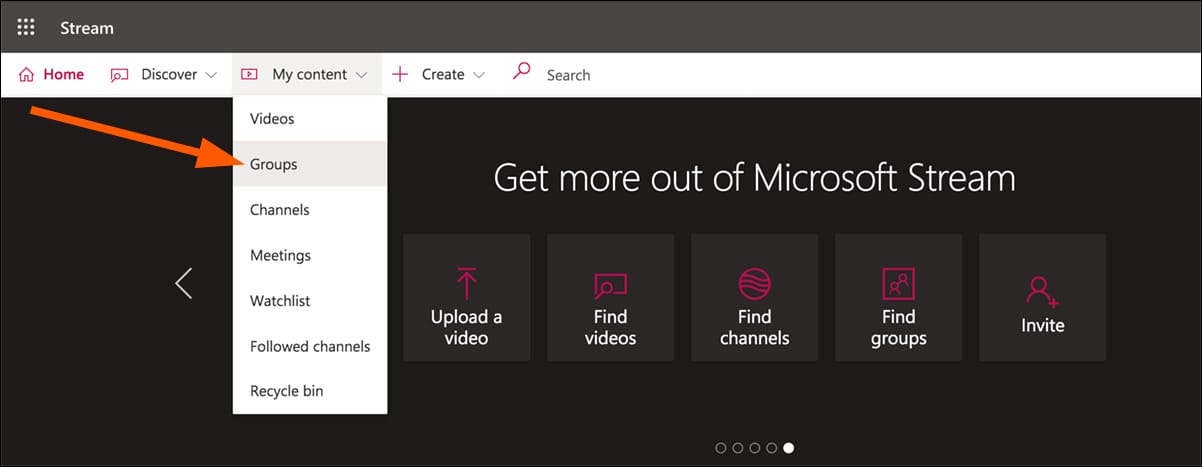This screenshot has height=467, width=1202.
Task: Open the Find groups tile
Action: click(x=898, y=297)
